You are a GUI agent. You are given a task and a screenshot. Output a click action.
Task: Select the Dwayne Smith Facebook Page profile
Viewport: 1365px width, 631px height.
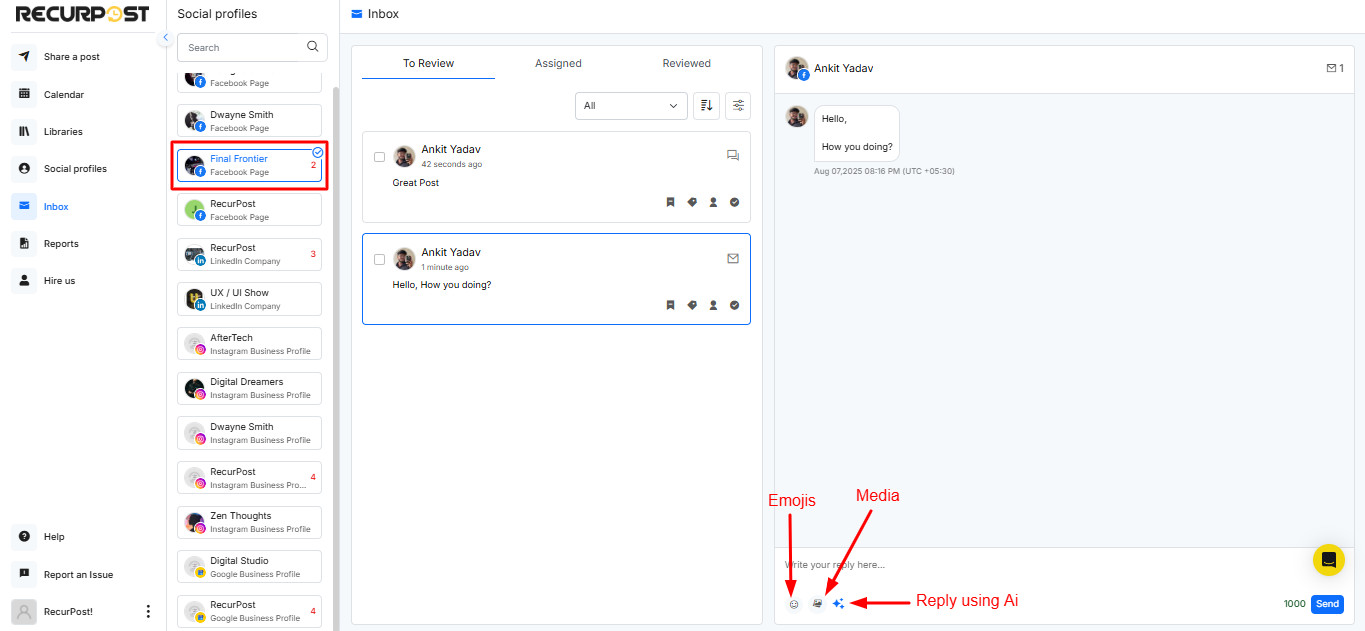(249, 121)
